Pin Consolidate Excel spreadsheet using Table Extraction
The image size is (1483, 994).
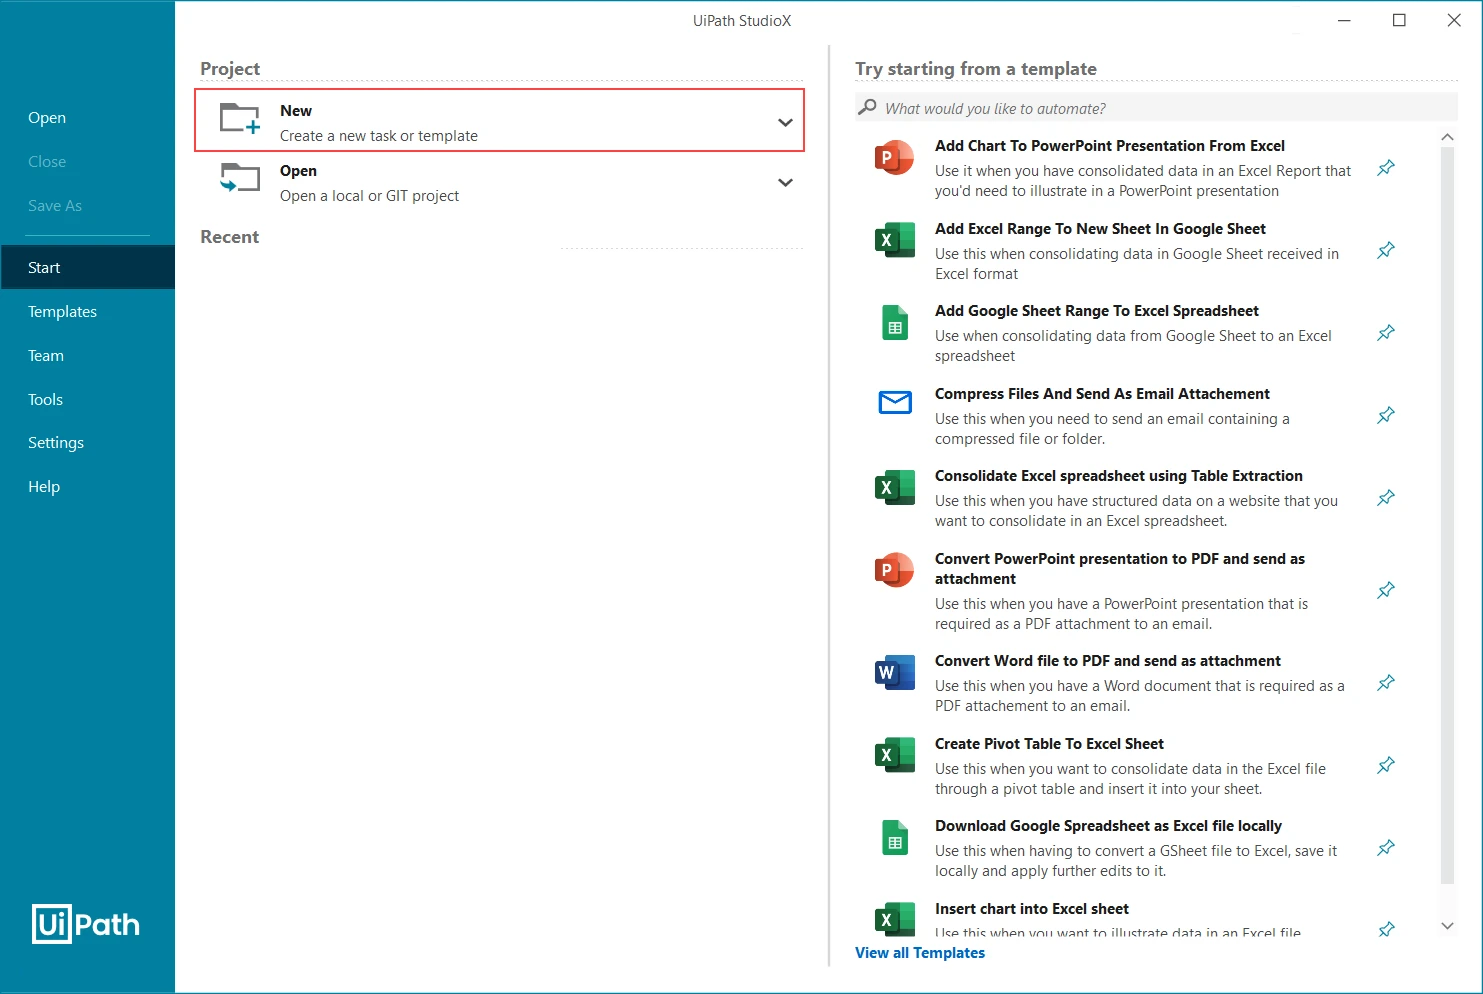click(1386, 498)
